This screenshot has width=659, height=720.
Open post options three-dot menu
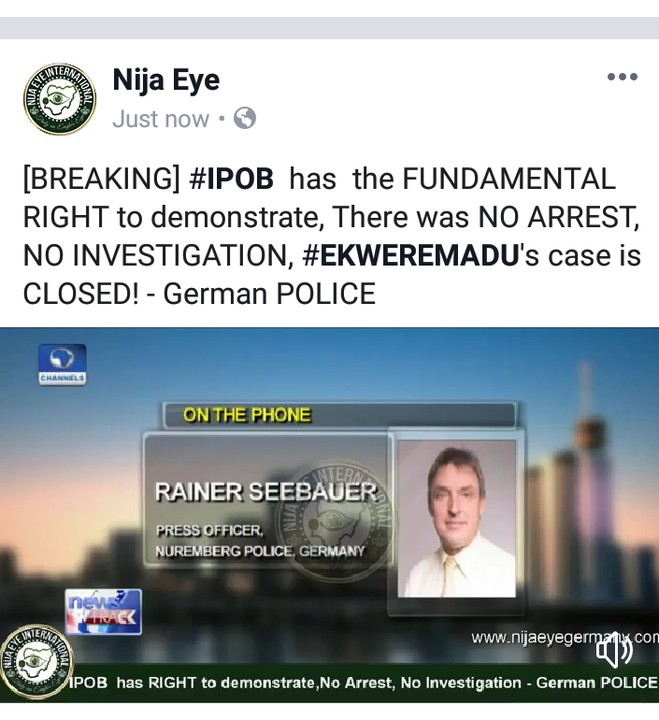click(622, 77)
